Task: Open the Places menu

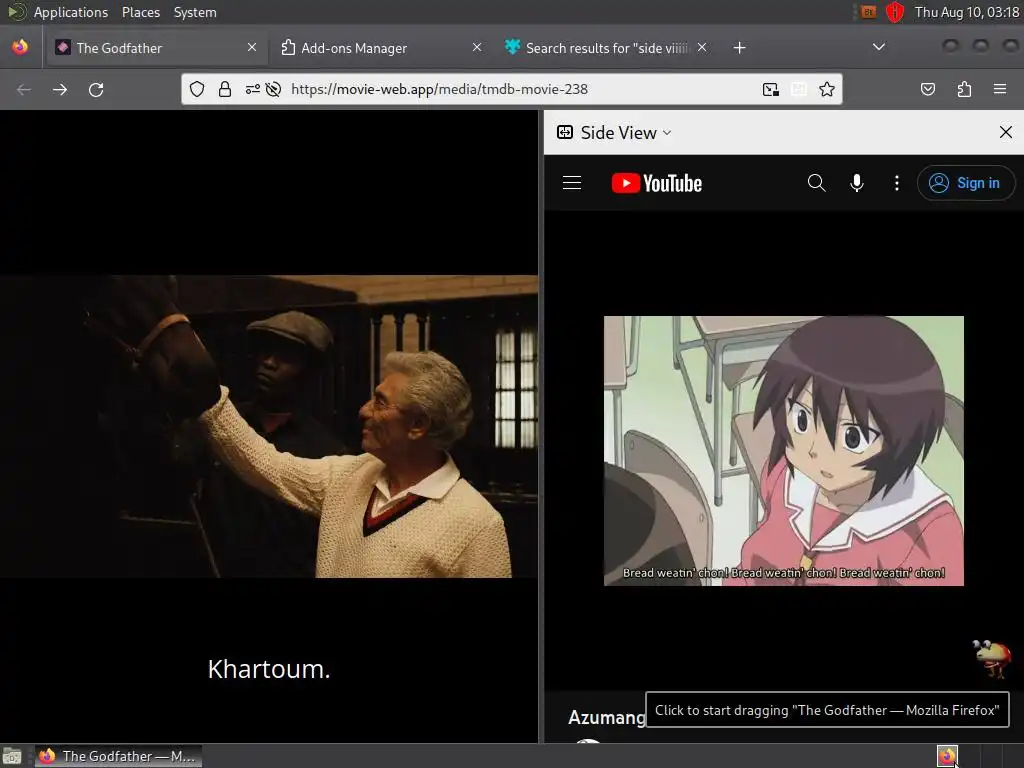Action: pyautogui.click(x=140, y=12)
